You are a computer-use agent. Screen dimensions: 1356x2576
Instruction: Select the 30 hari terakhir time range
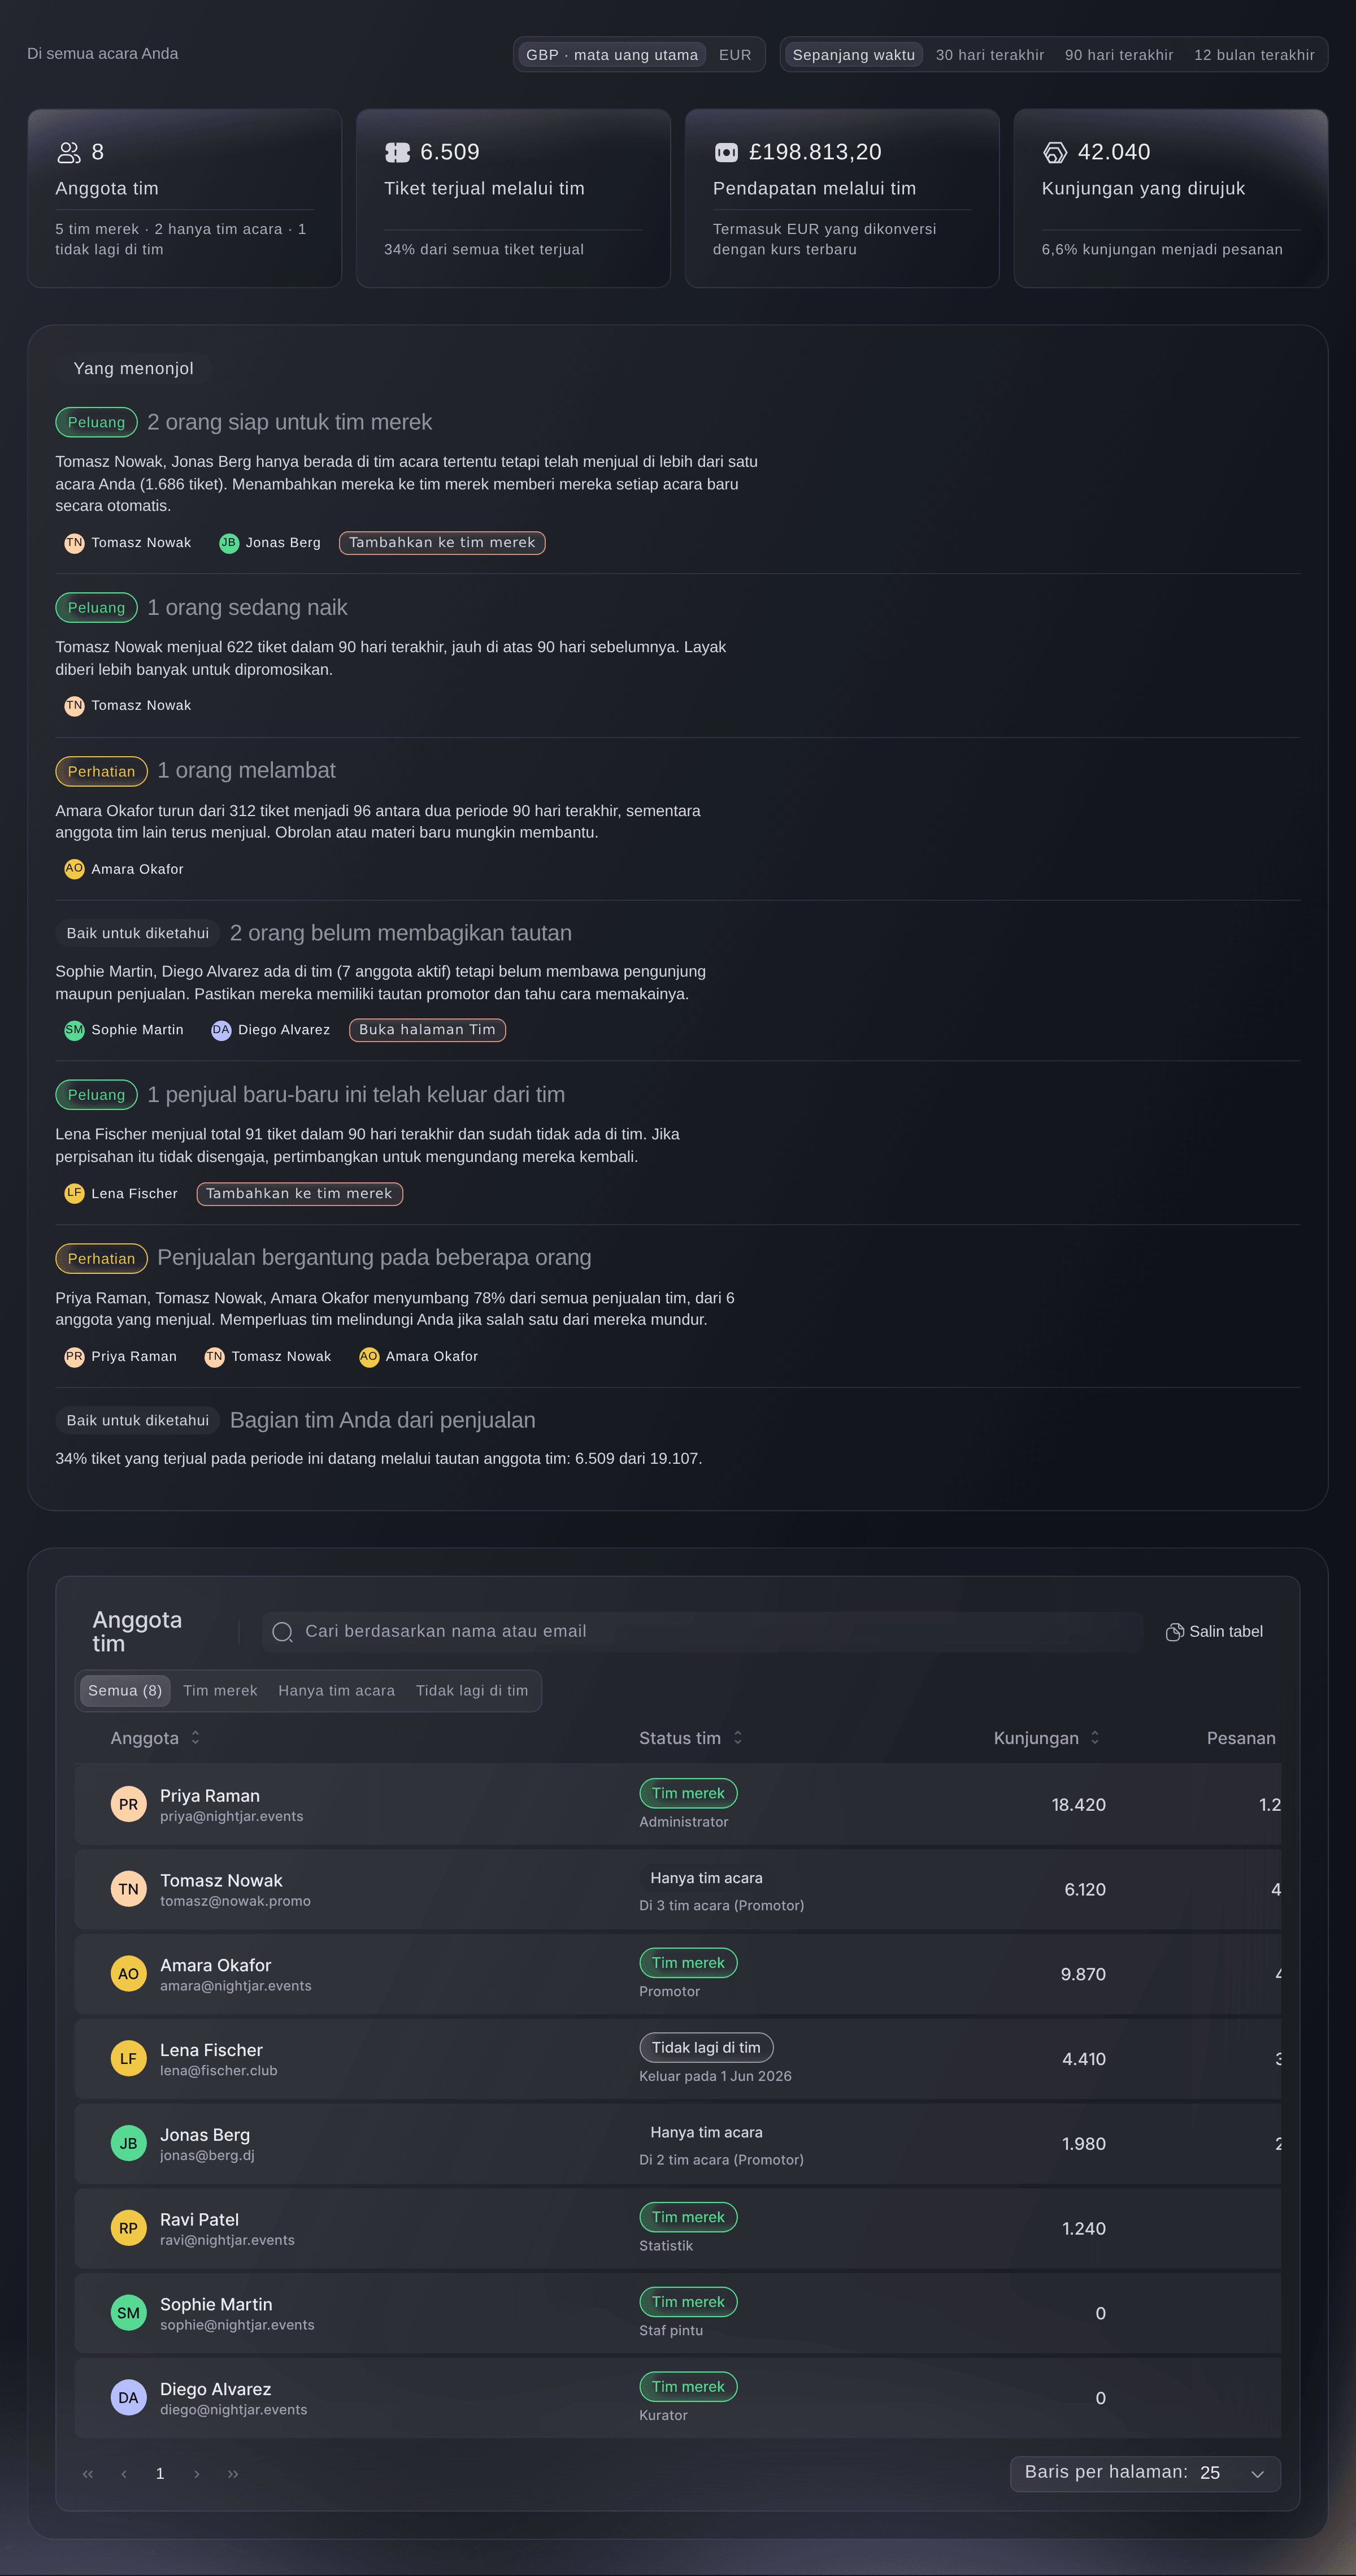[x=989, y=55]
